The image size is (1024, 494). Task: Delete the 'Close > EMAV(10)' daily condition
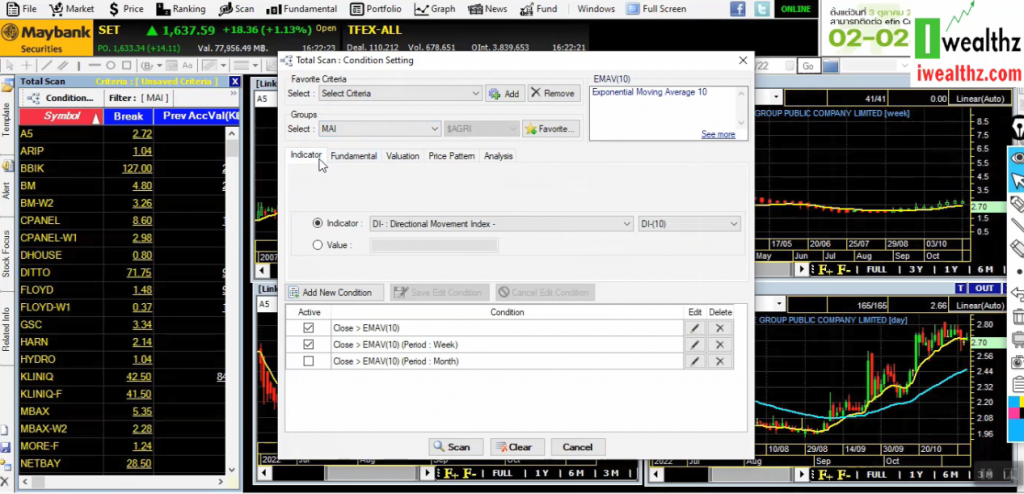[720, 329]
